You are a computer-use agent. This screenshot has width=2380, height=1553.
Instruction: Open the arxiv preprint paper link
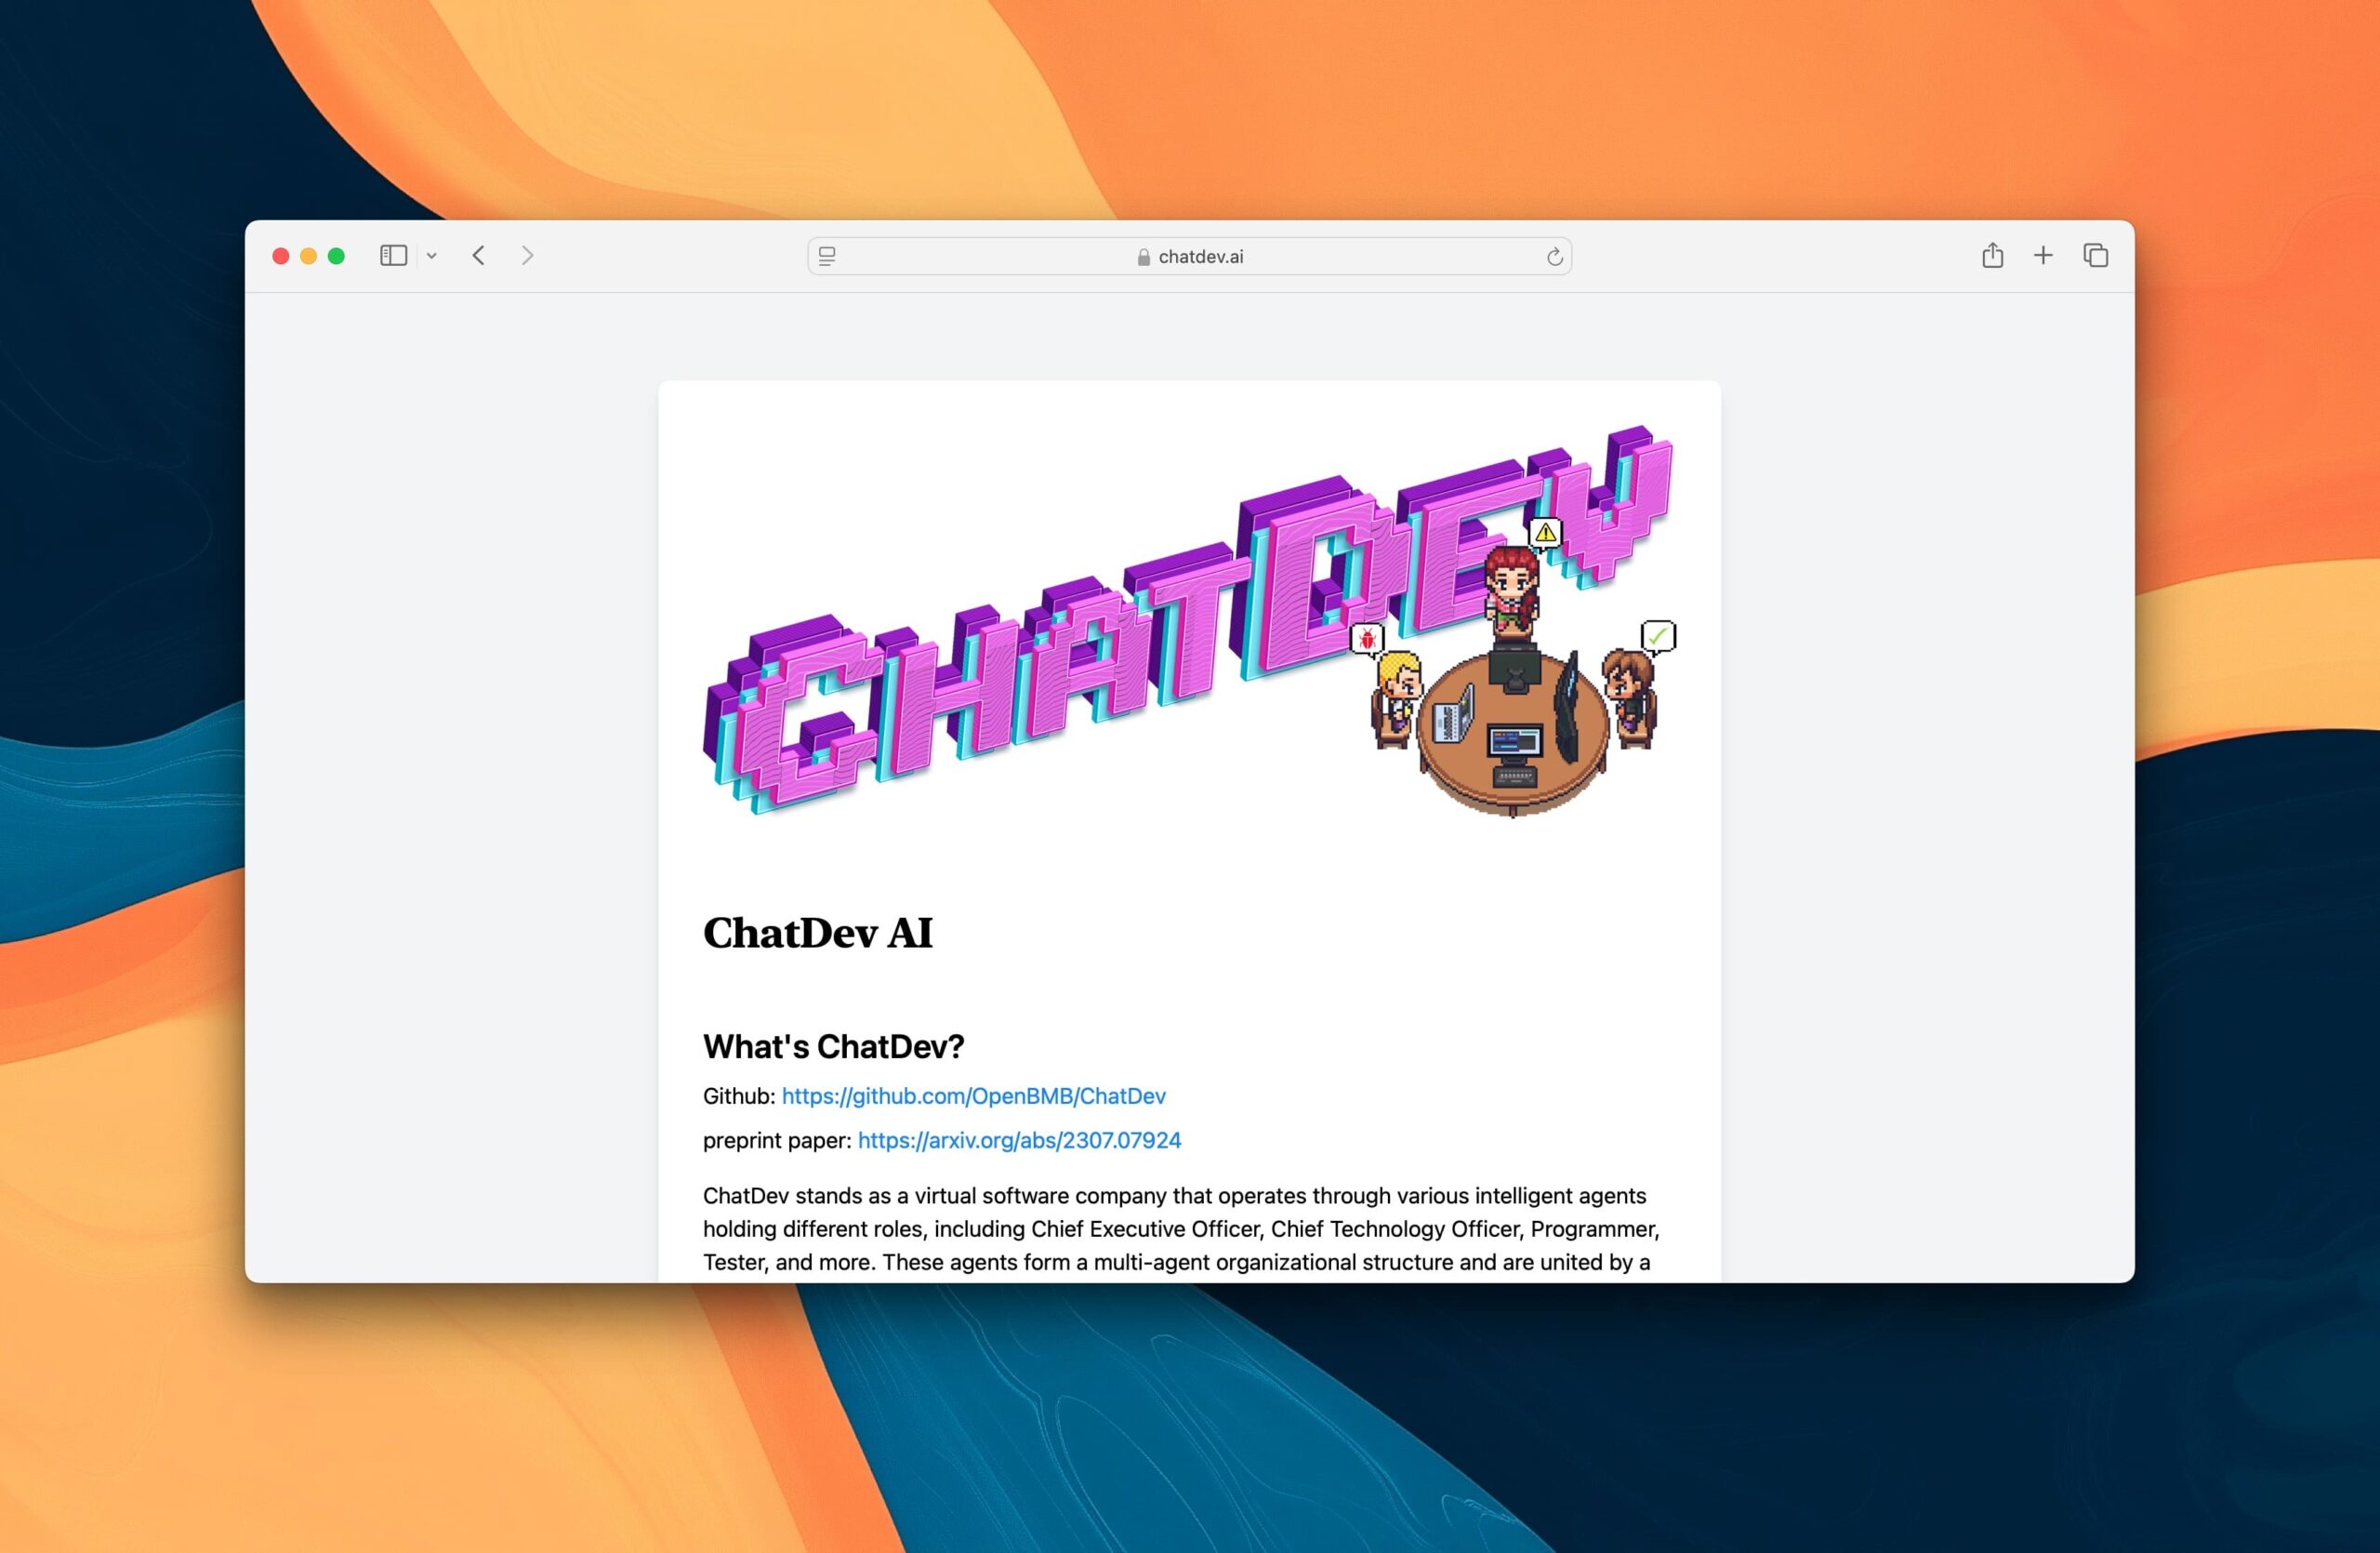click(x=1019, y=1140)
